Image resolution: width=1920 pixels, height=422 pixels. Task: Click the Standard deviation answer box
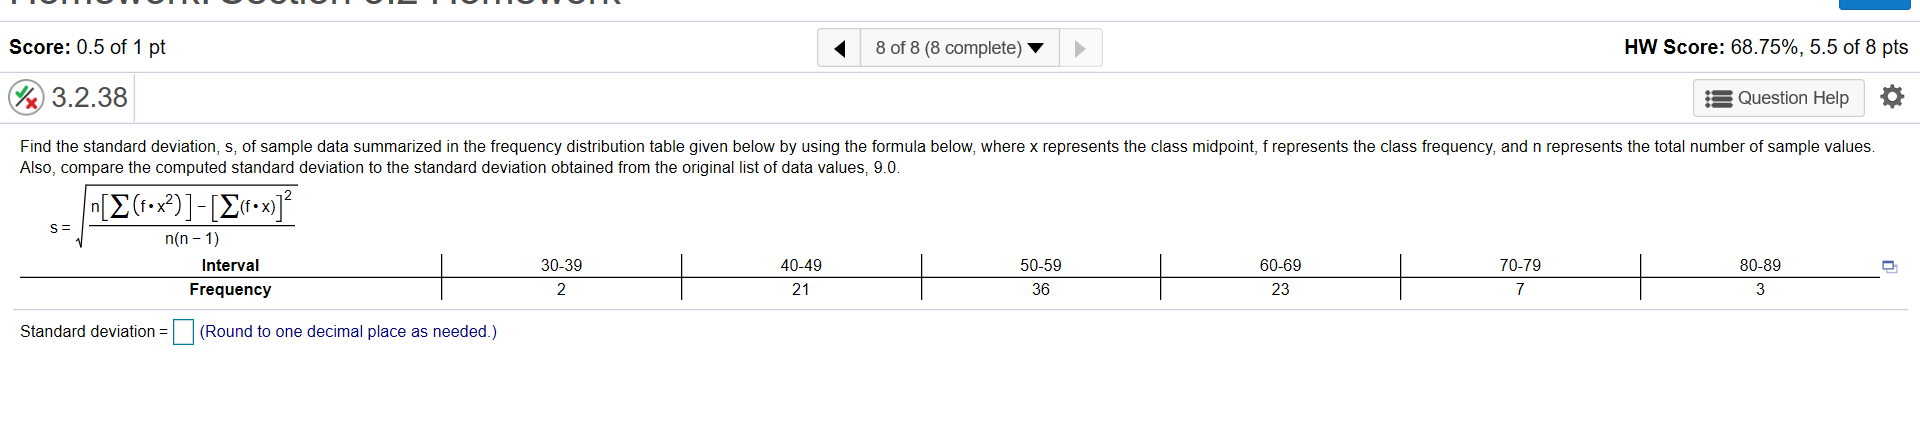tap(183, 332)
